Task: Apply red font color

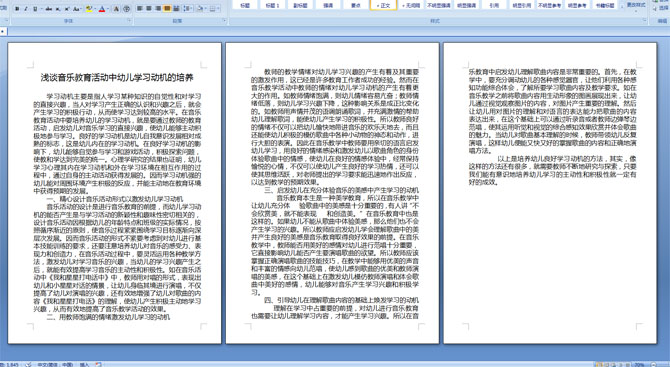Action: click(x=102, y=9)
